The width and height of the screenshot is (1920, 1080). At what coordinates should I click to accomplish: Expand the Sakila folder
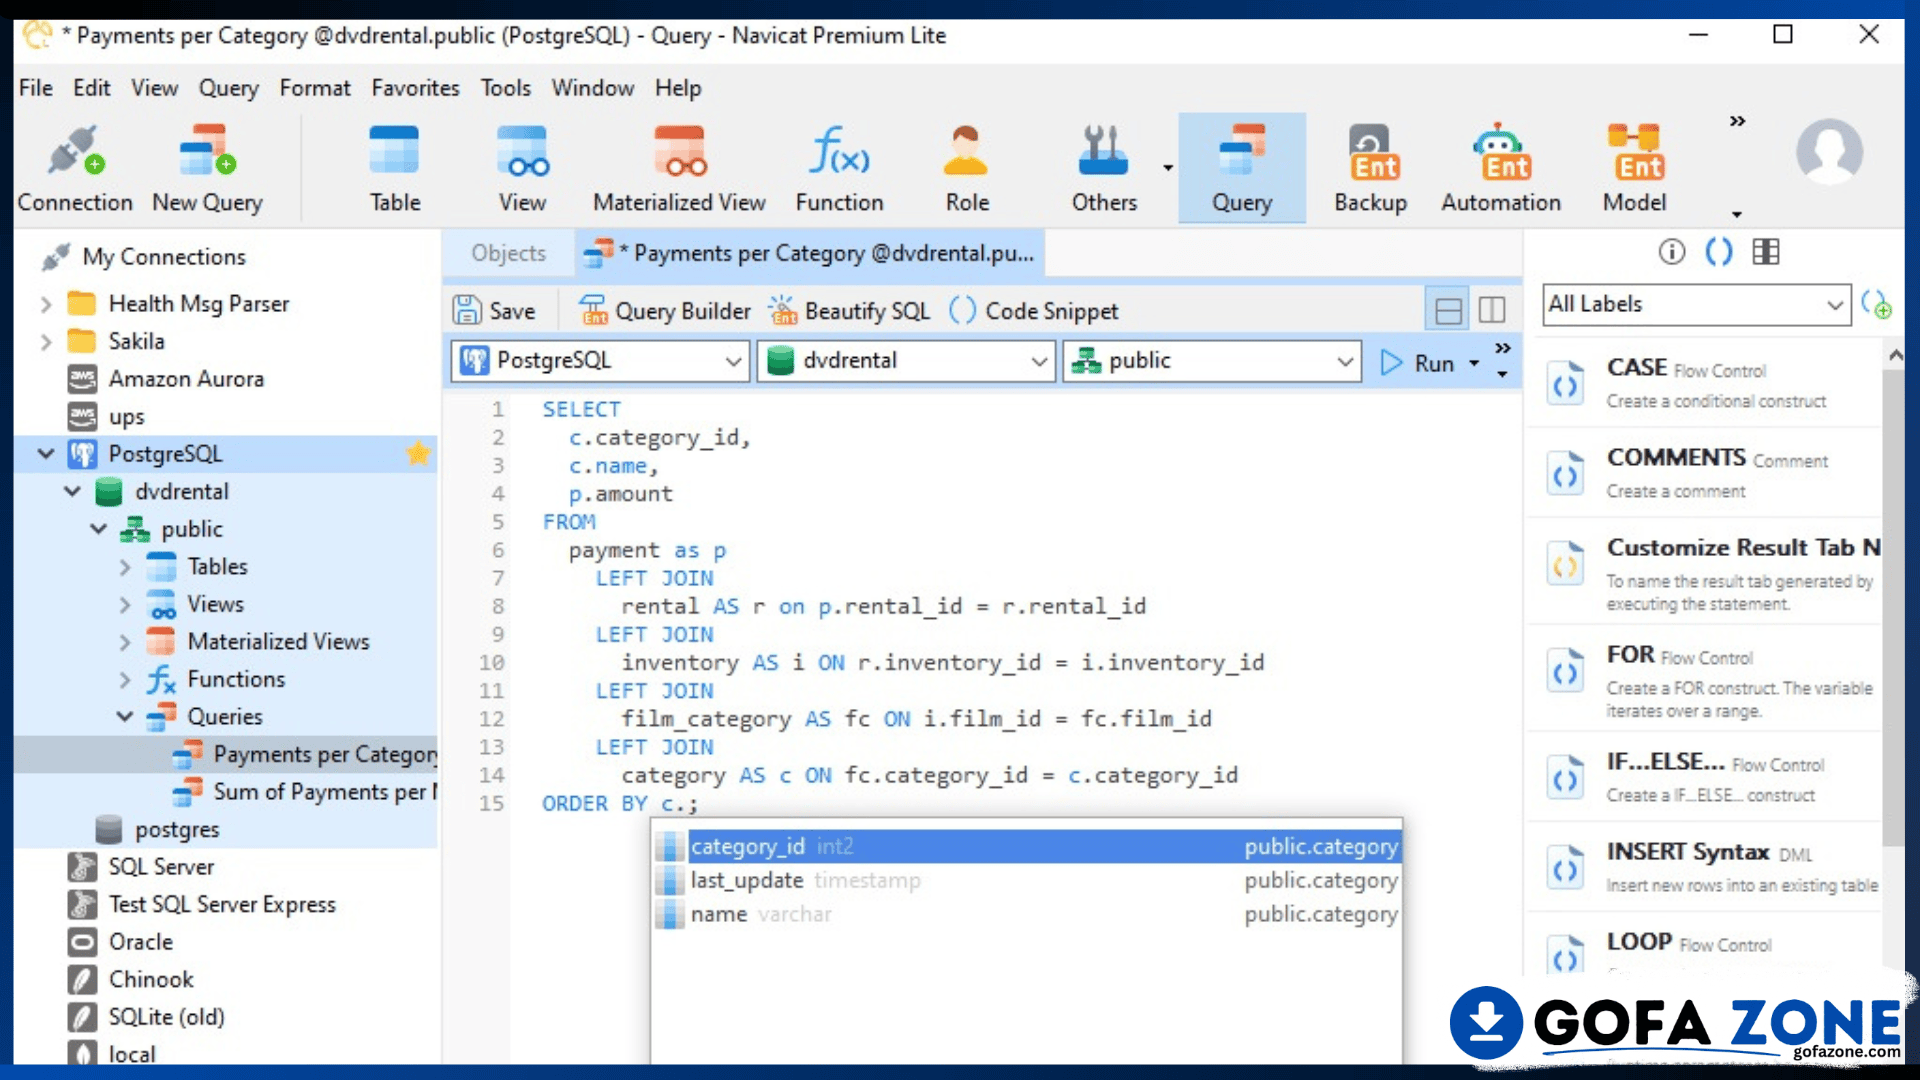pos(45,342)
